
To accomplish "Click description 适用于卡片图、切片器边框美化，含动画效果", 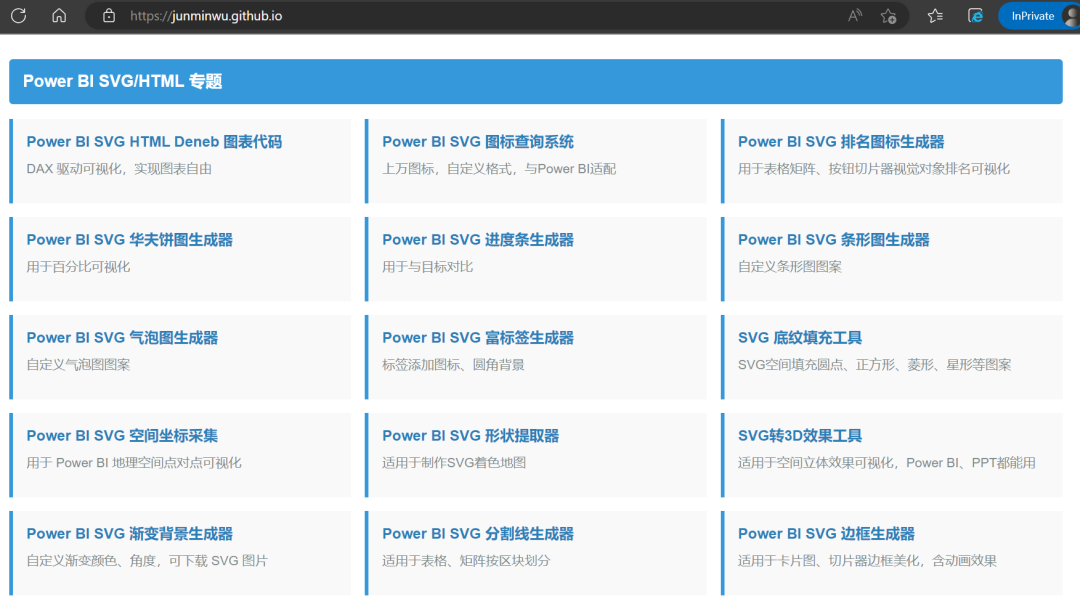I will click(867, 560).
